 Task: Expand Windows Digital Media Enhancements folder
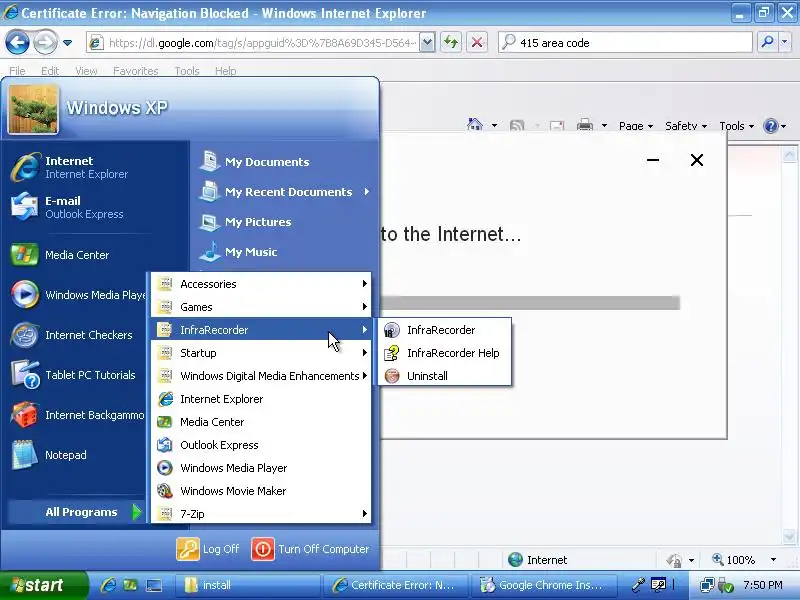(x=261, y=376)
